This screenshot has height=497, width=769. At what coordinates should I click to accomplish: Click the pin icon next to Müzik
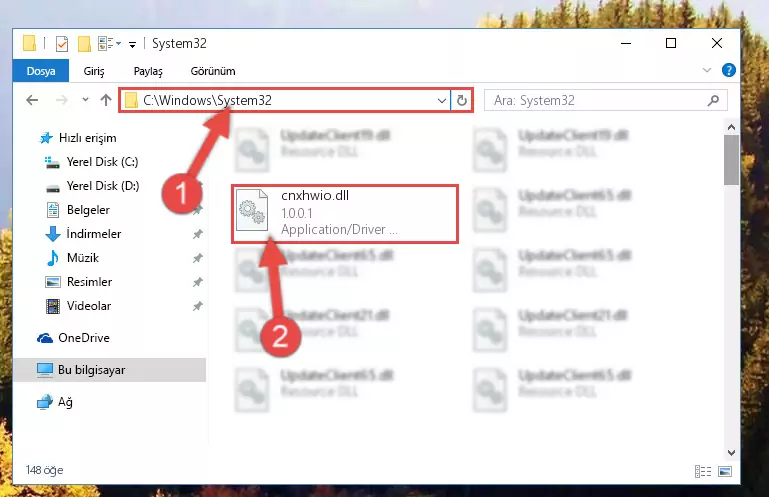(x=198, y=258)
